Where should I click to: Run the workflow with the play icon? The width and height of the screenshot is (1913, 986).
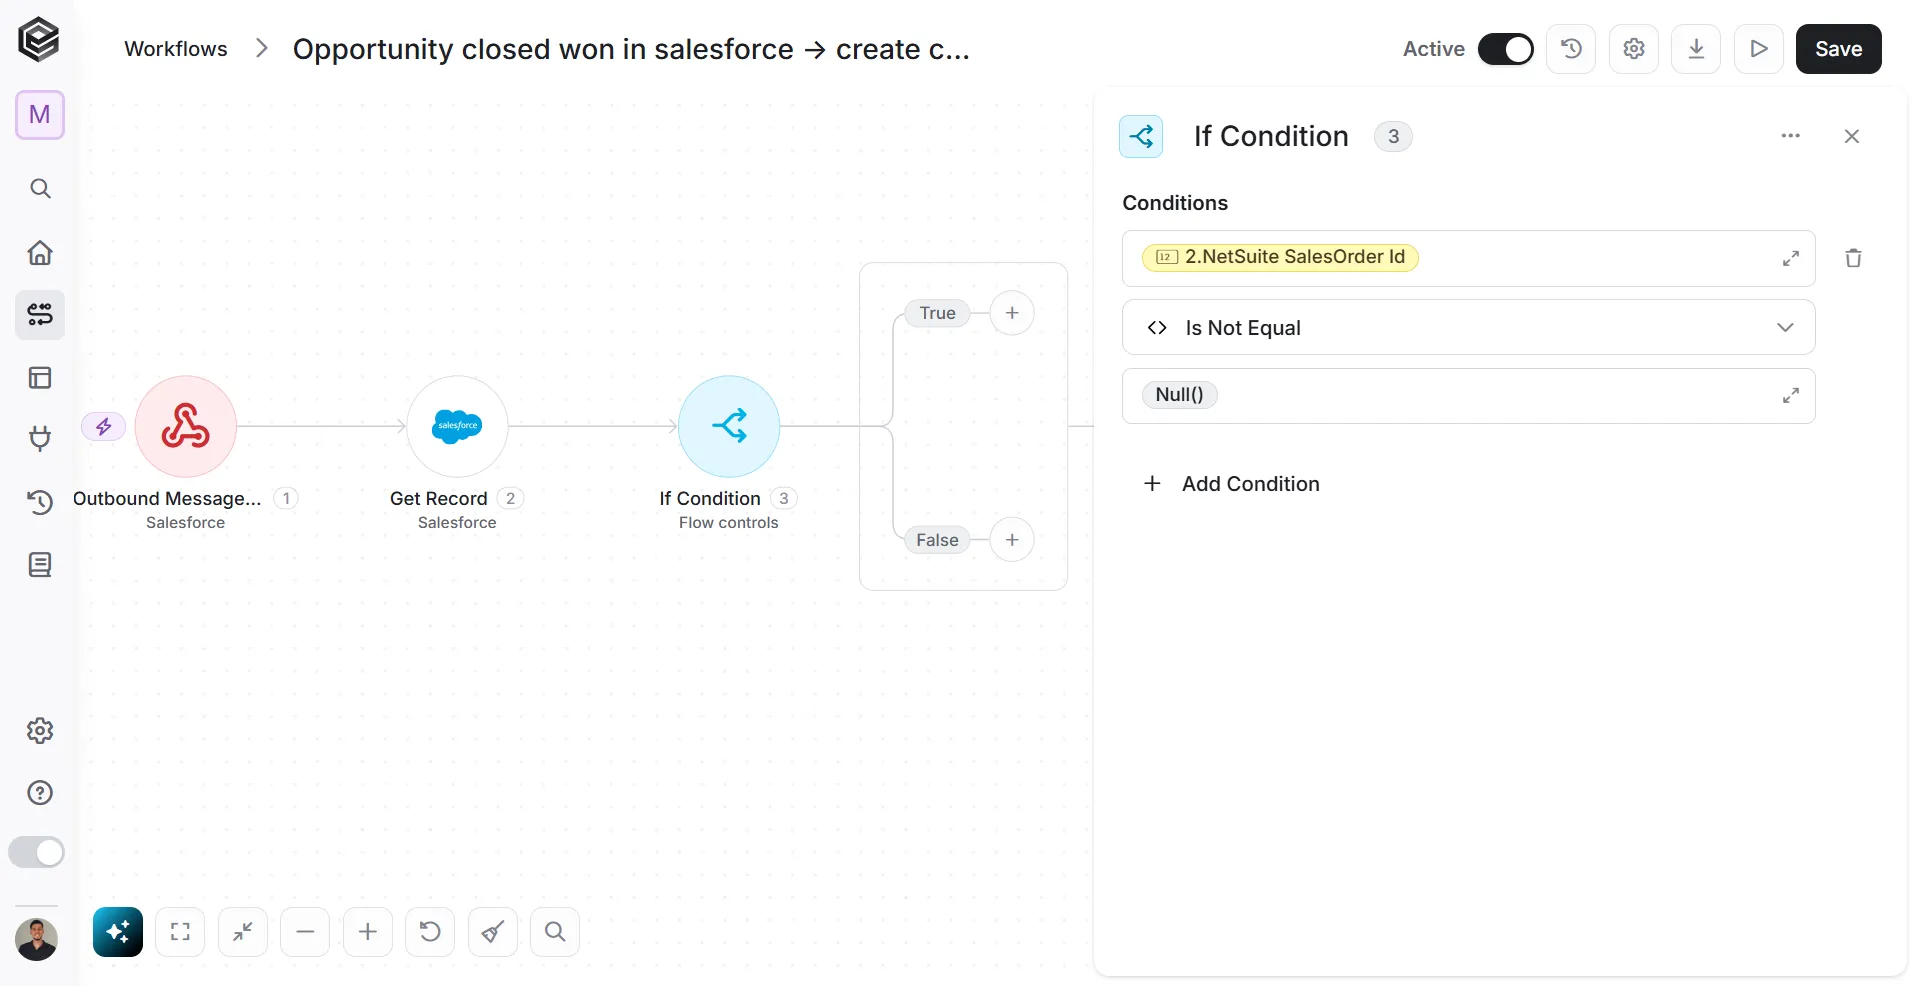1759,49
